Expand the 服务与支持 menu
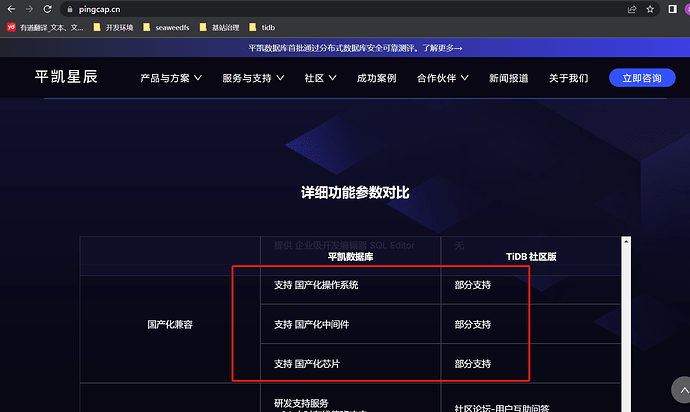 253,78
